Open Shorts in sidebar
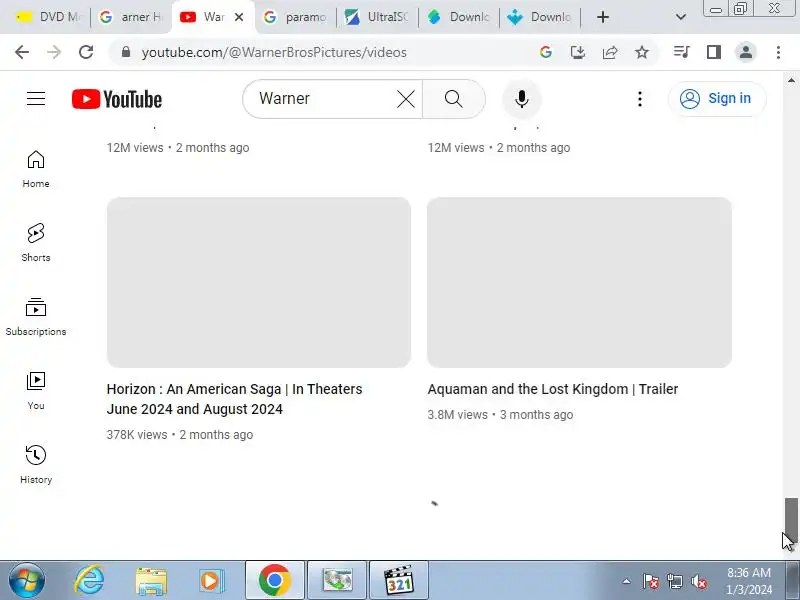Image resolution: width=800 pixels, height=600 pixels. tap(36, 243)
